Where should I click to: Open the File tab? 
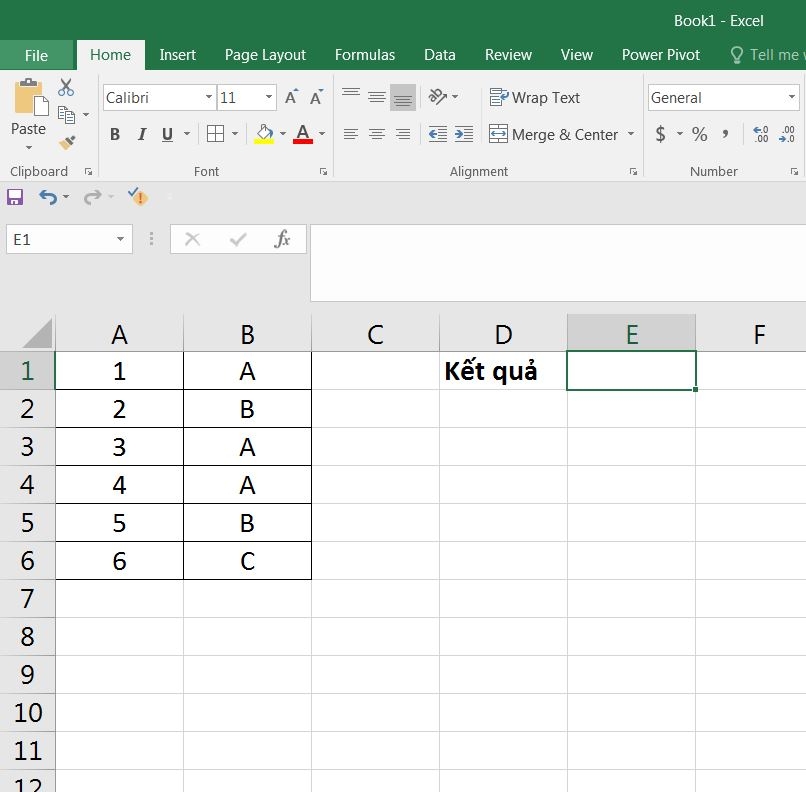tap(36, 55)
